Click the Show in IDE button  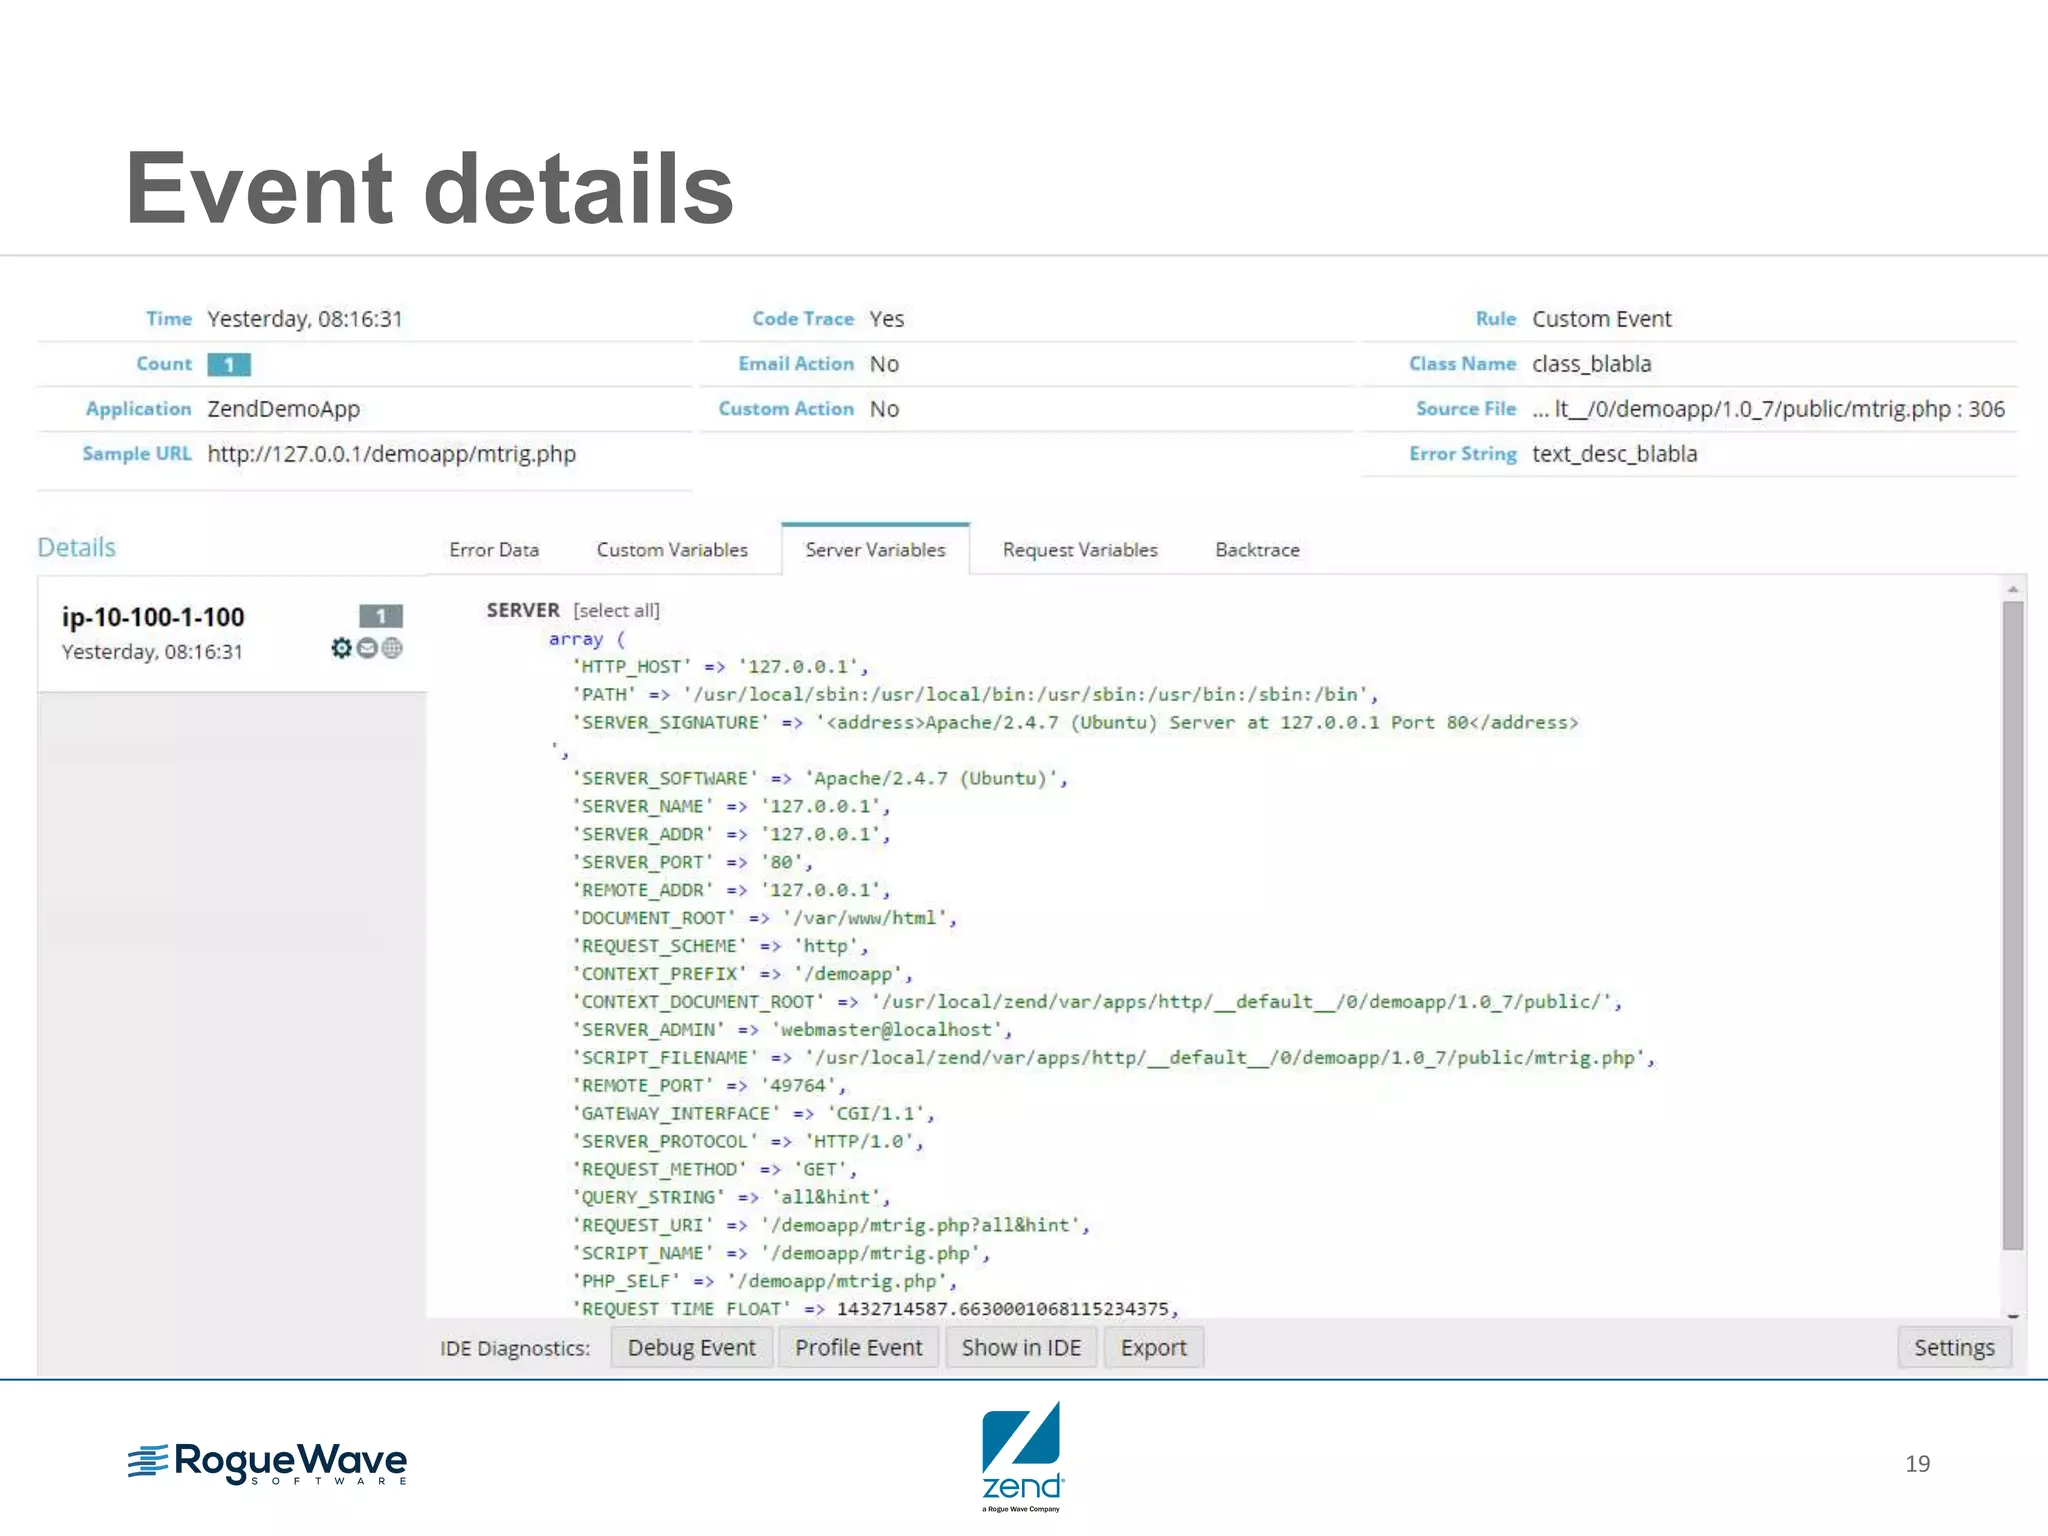tap(1021, 1348)
